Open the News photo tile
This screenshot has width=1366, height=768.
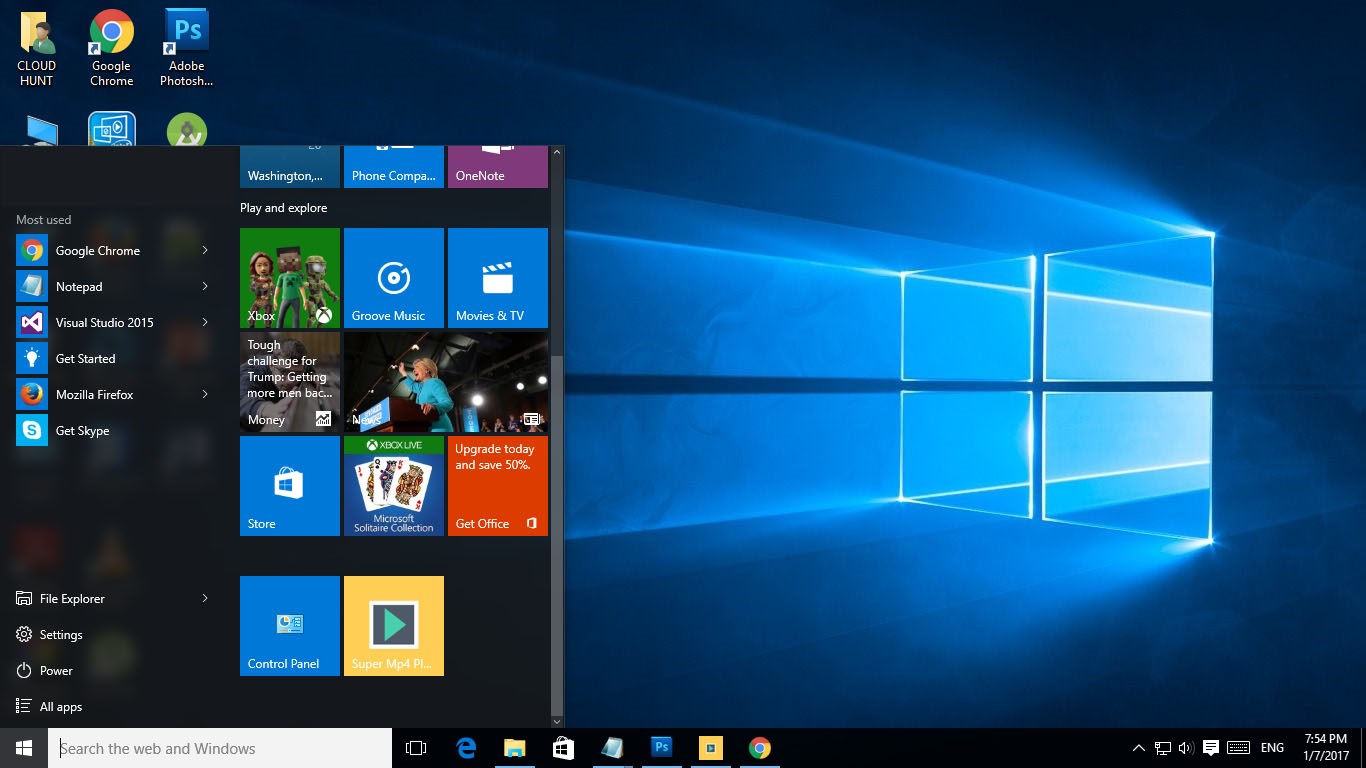pyautogui.click(x=446, y=382)
